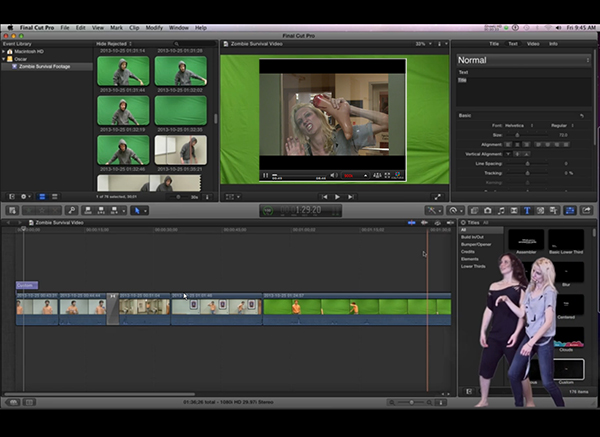
Task: Select Build In/Out titles category
Action: pyautogui.click(x=472, y=237)
